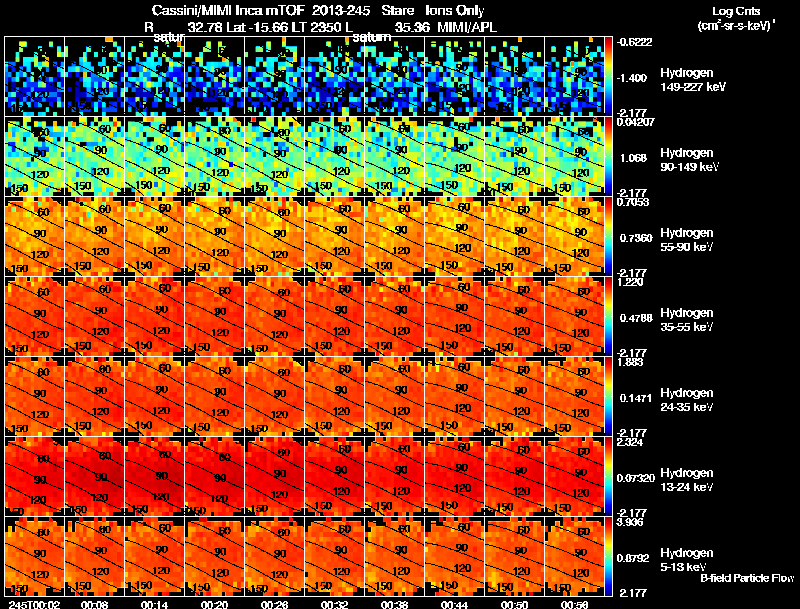Select the 13-24 keV panel at 00:50
Image resolution: width=800 pixels, height=609 pixels.
tap(515, 476)
